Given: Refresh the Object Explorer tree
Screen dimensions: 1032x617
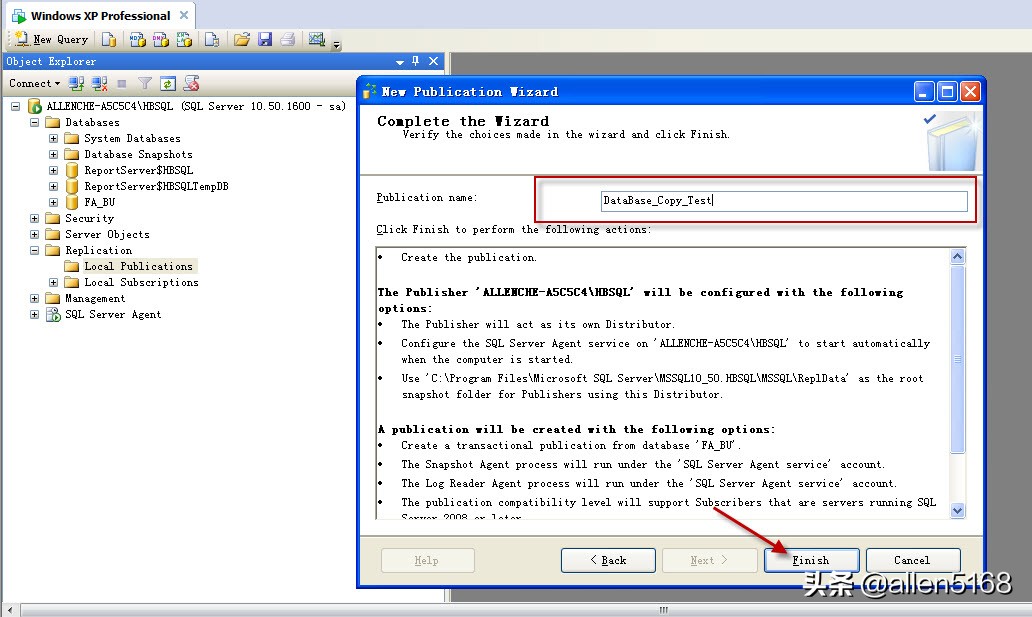Looking at the screenshot, I should tap(167, 84).
